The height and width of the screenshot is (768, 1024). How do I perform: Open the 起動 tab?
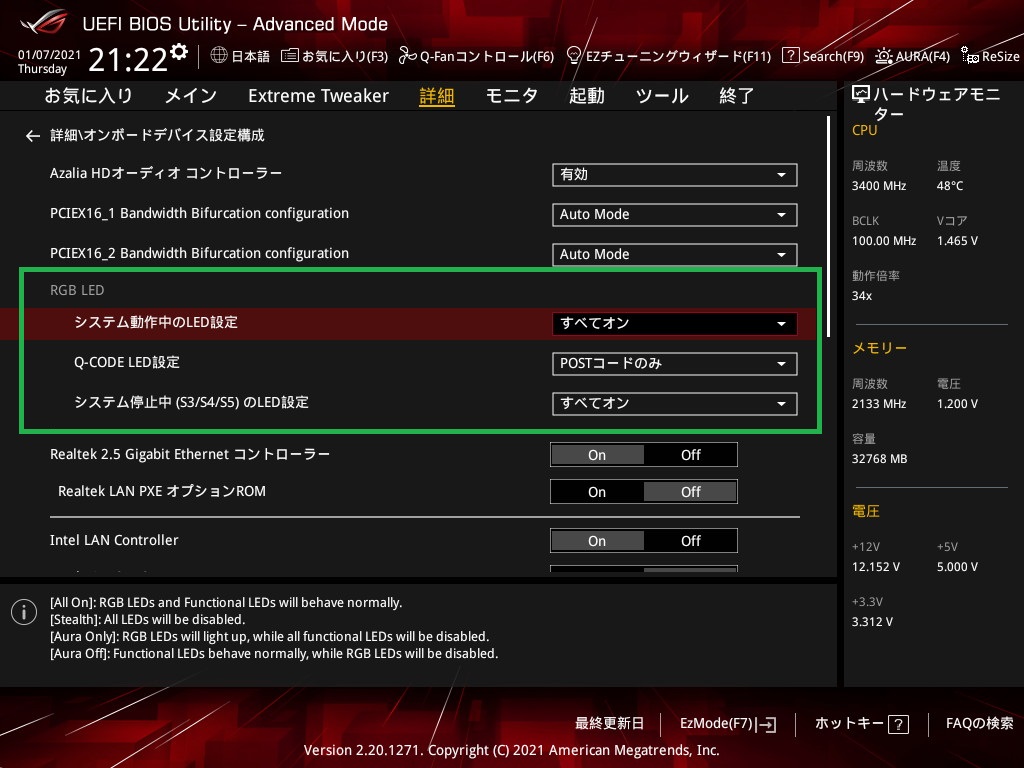click(586, 96)
